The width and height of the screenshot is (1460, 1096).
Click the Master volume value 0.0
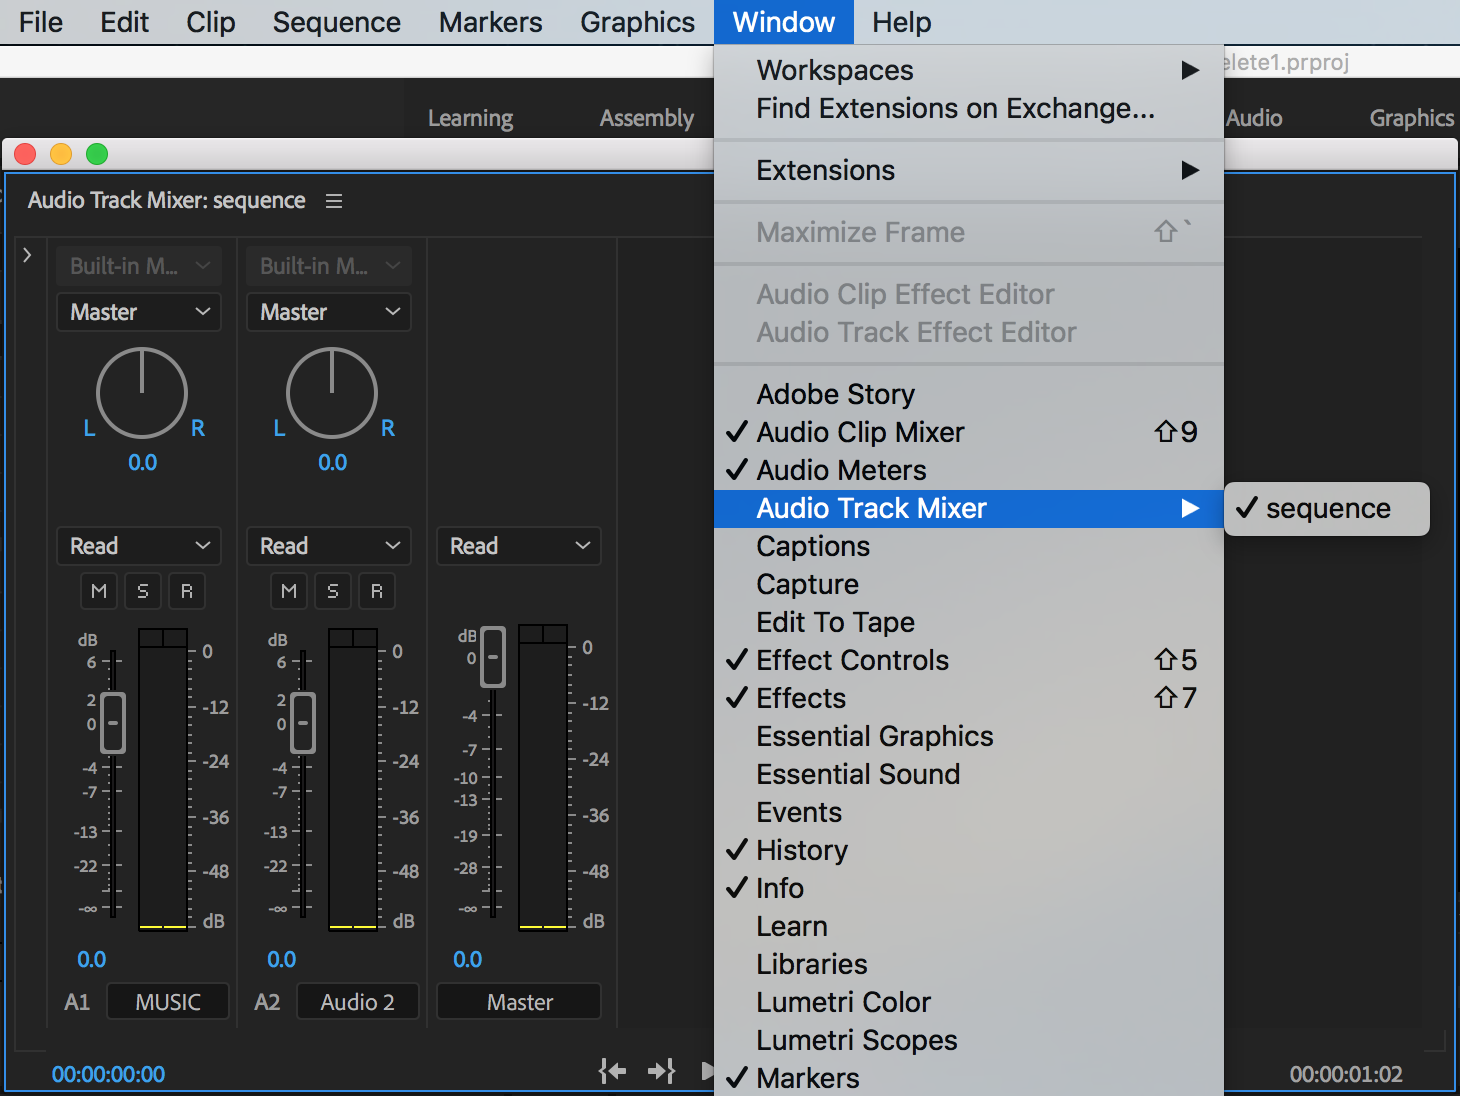coord(467,960)
